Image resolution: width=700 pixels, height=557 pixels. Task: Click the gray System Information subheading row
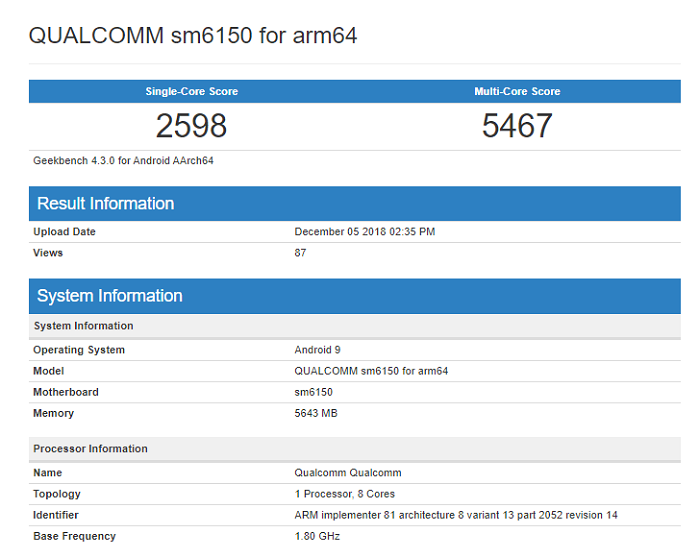click(x=355, y=326)
